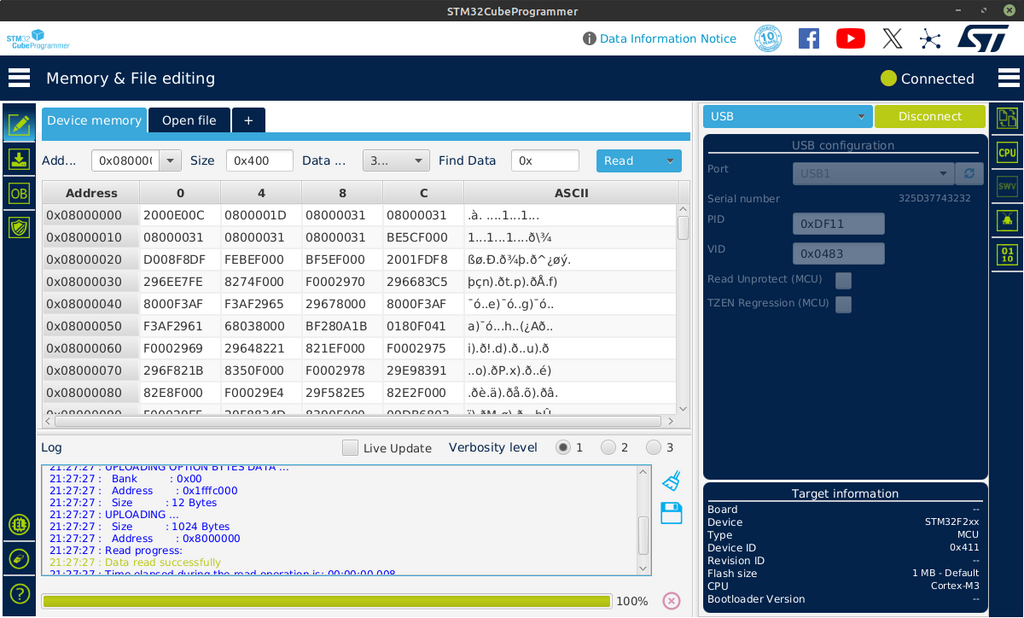This screenshot has width=1024, height=618.
Task: Open the Data width dropdown
Action: click(396, 161)
